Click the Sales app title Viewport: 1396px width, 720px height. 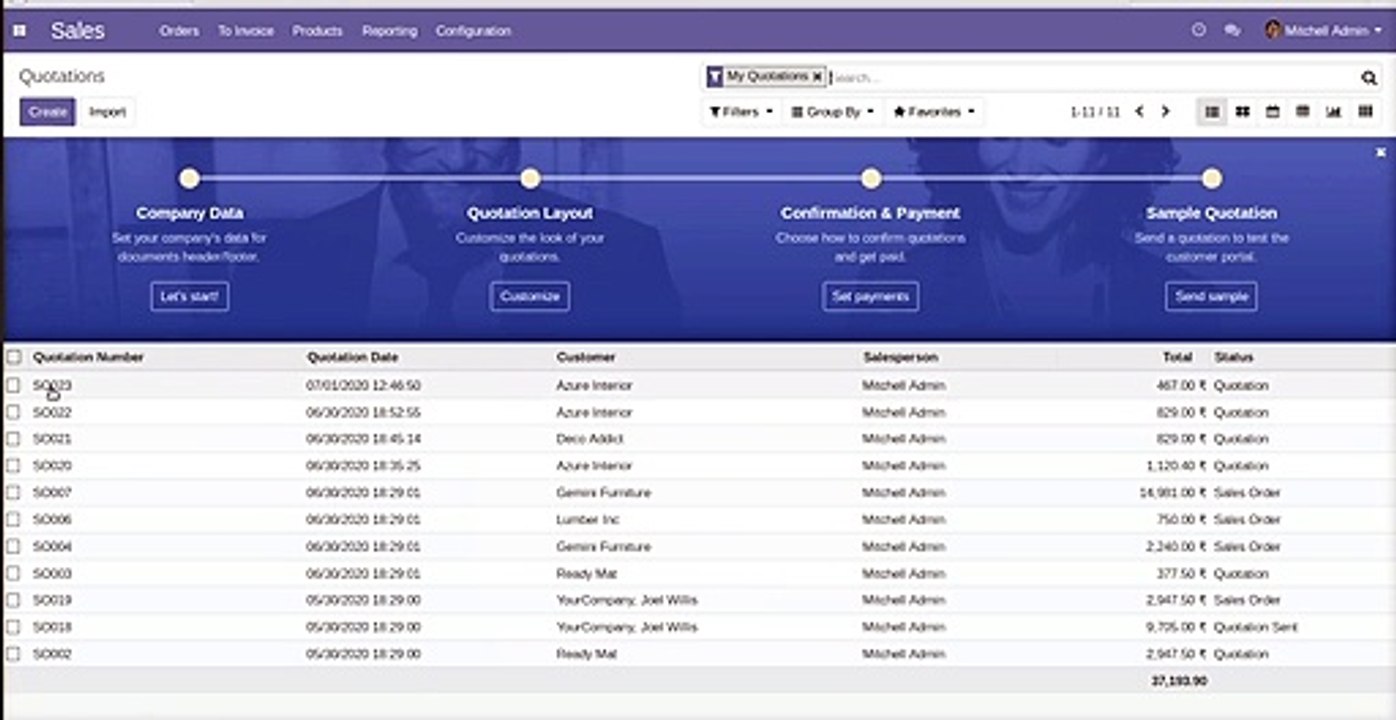(x=77, y=31)
